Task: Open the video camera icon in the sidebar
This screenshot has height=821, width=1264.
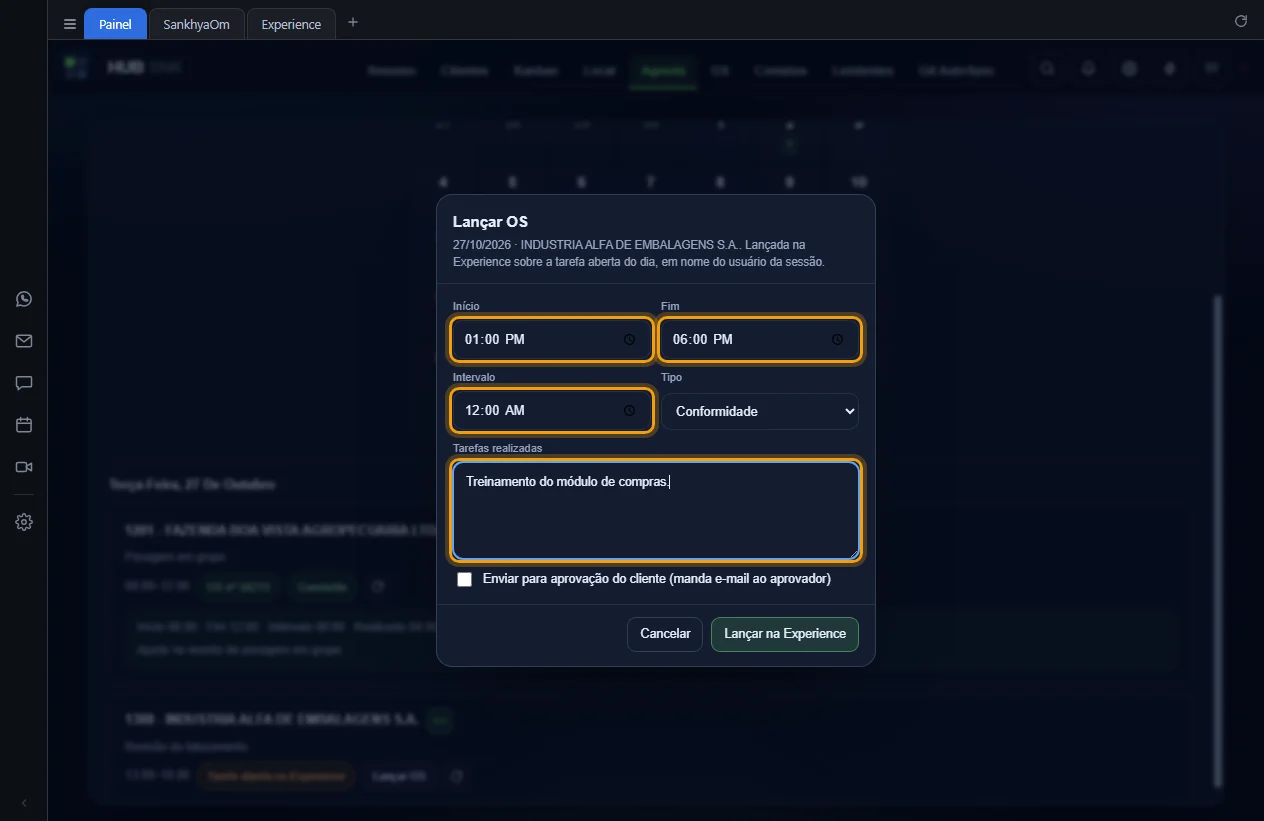Action: 24,467
